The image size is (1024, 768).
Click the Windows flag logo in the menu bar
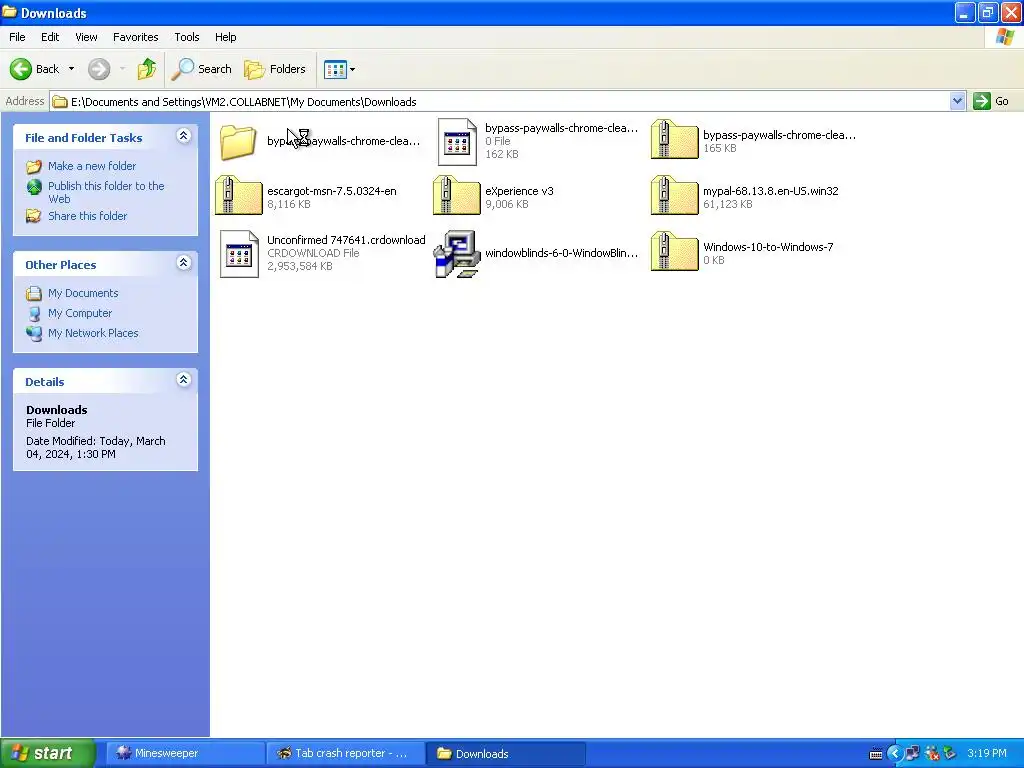point(1005,37)
